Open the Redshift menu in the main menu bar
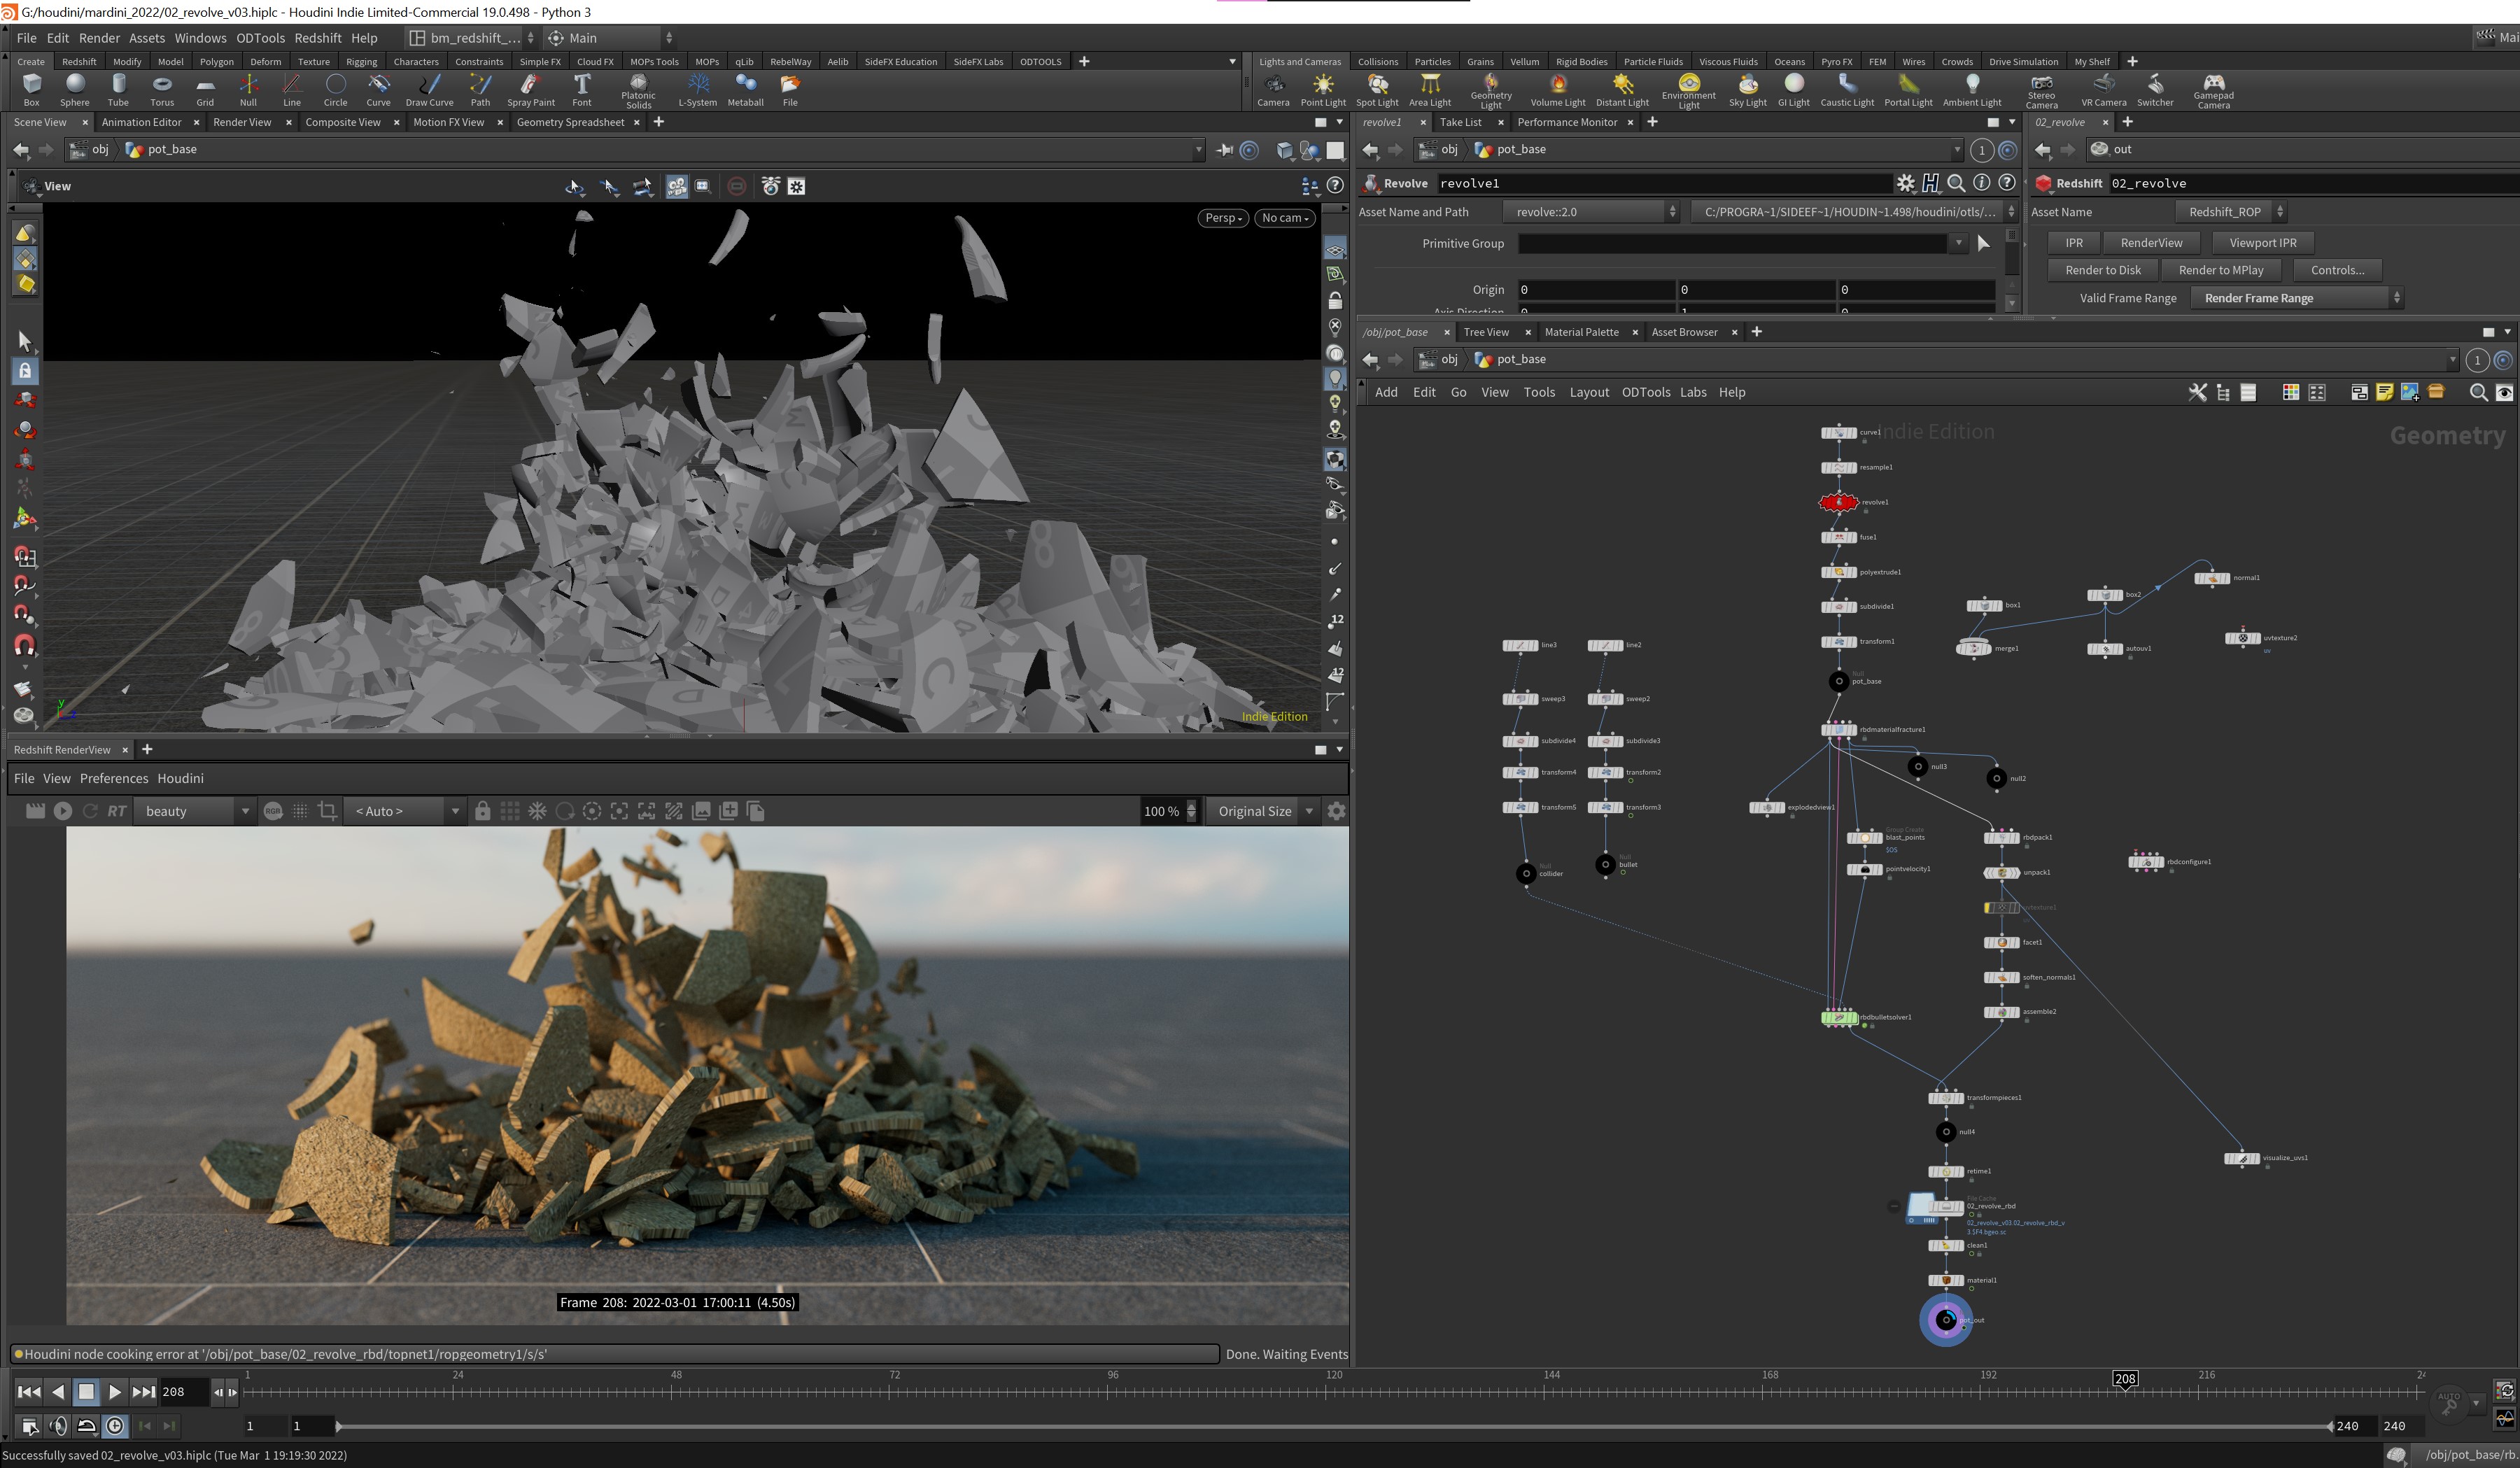This screenshot has width=2520, height=1468. pyautogui.click(x=318, y=38)
